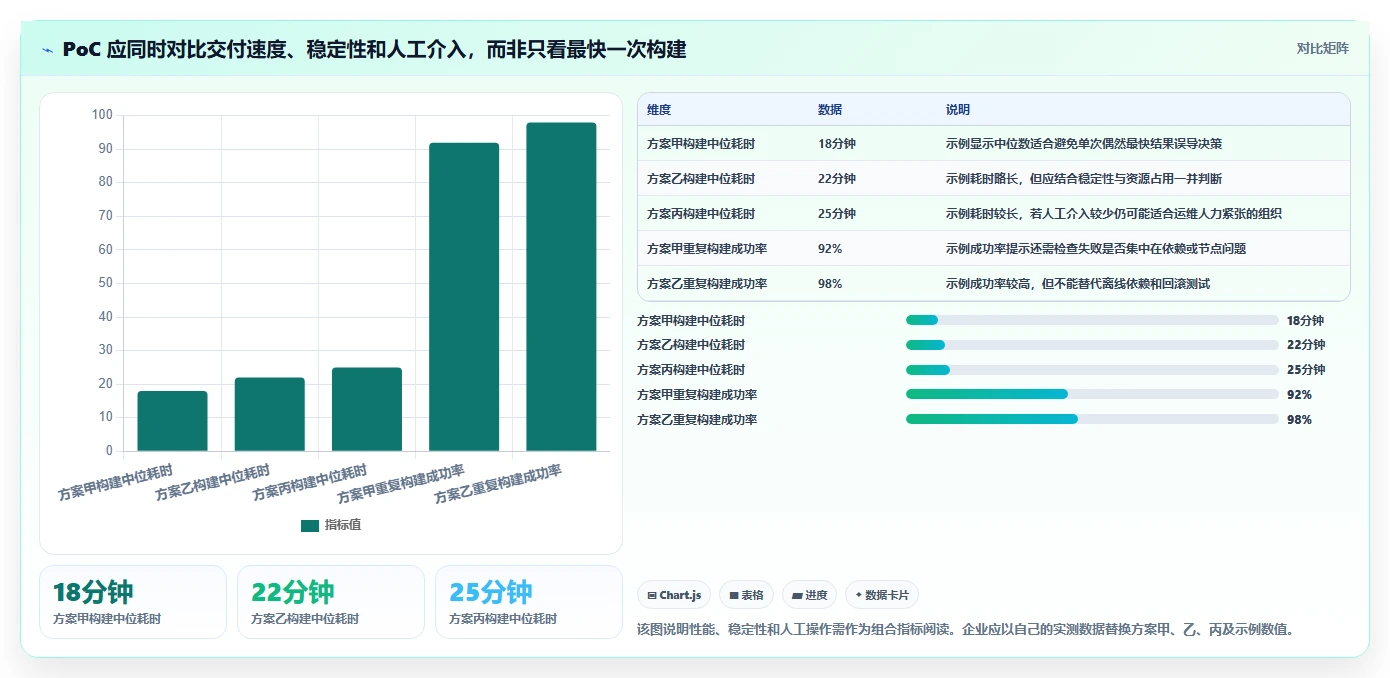This screenshot has height=678, width=1390.
Task: Click the 50 y-axis tick label
Action: pos(105,283)
